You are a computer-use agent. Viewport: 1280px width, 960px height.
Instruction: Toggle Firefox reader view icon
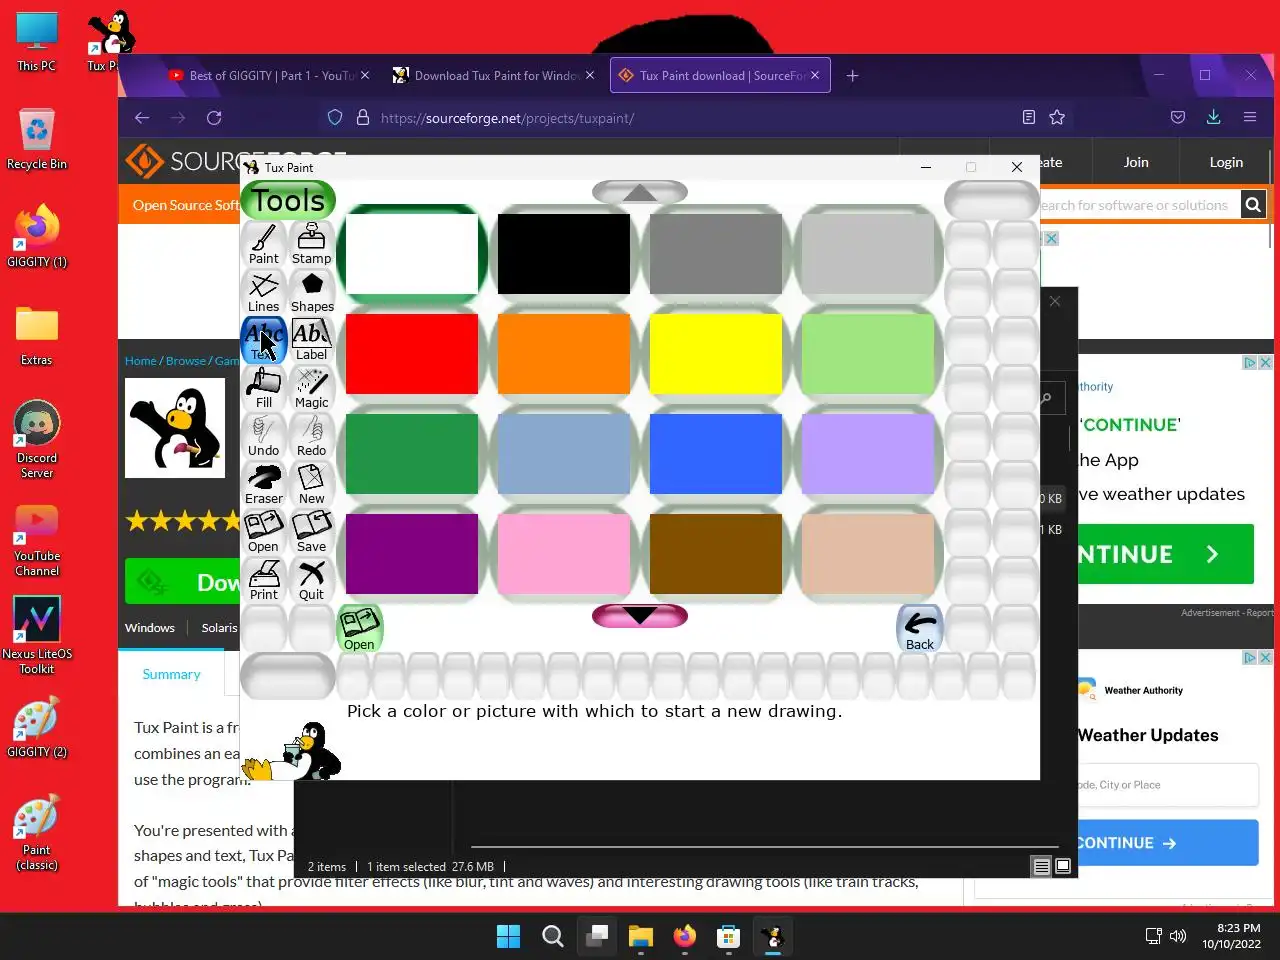tap(1028, 118)
